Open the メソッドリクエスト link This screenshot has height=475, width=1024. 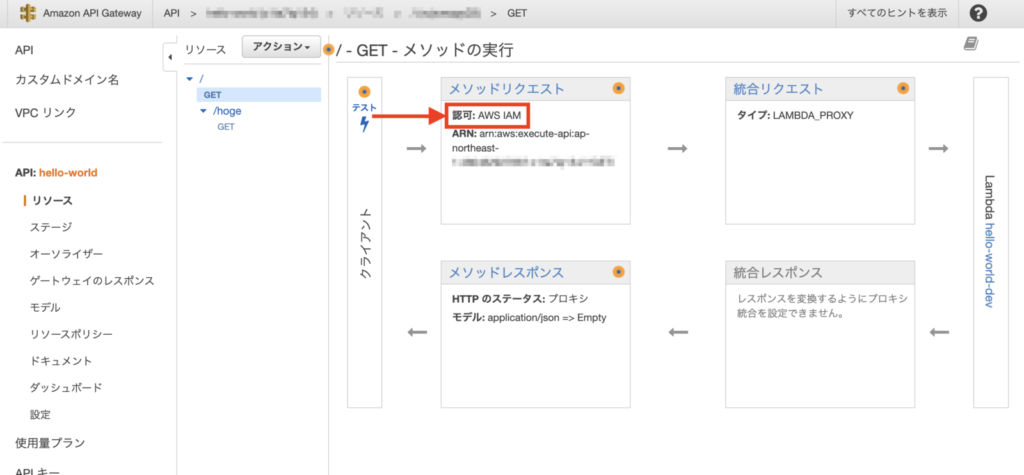tap(506, 90)
